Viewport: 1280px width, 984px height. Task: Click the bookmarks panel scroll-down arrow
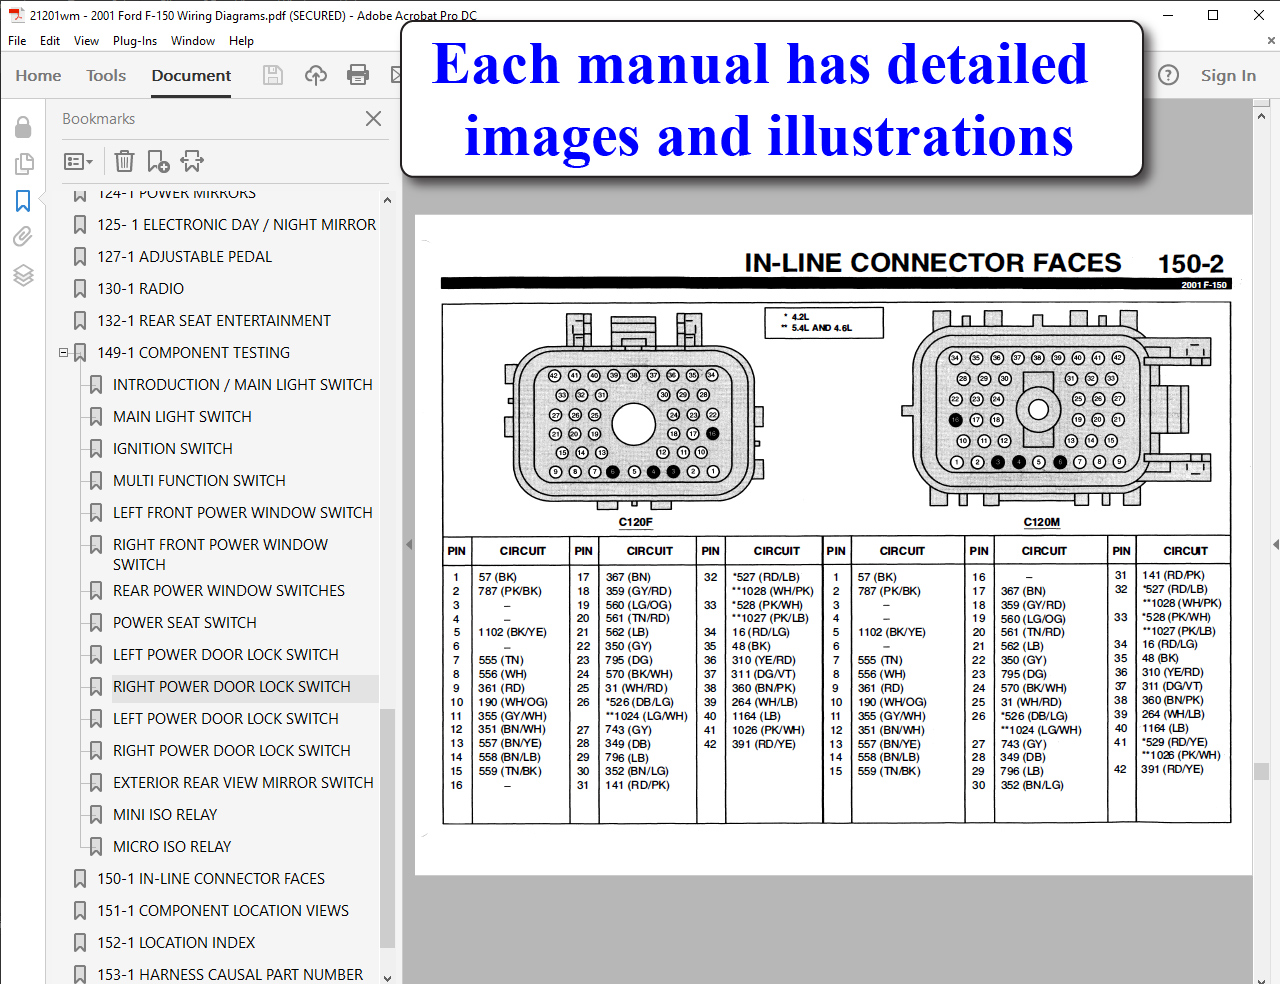pos(387,977)
